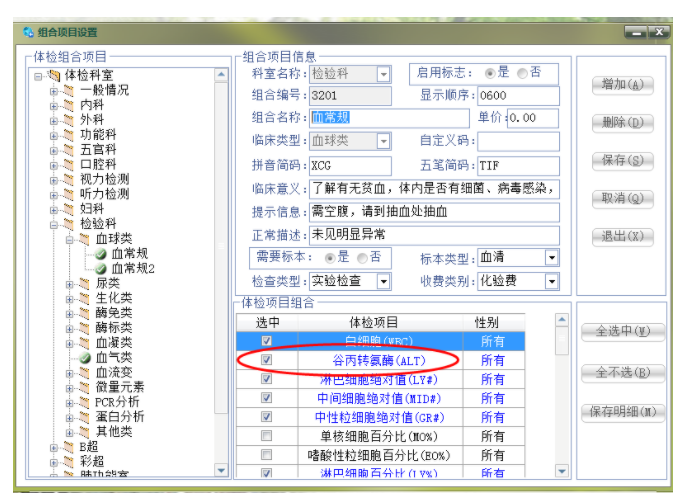Click the empty 自定义码 input field
681x502 pixels.
coord(518,141)
